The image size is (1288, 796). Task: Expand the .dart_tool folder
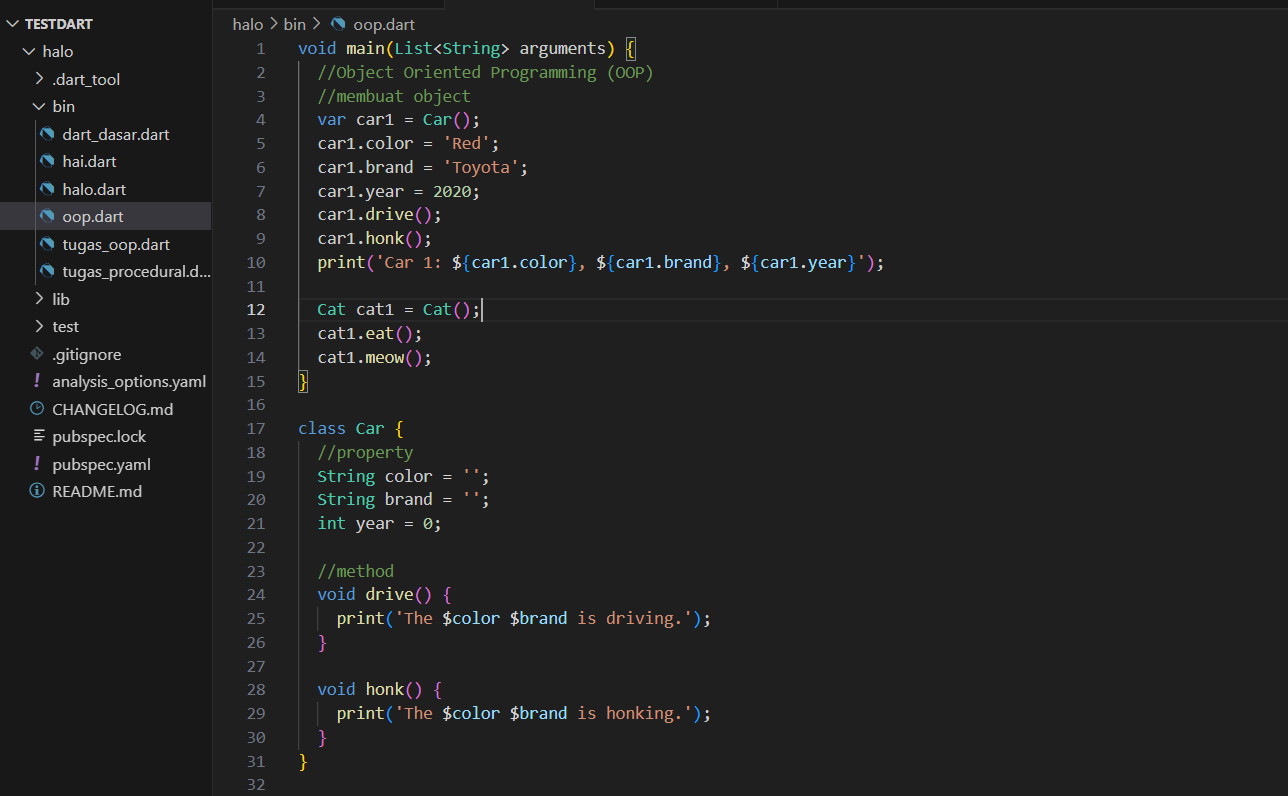(x=38, y=79)
